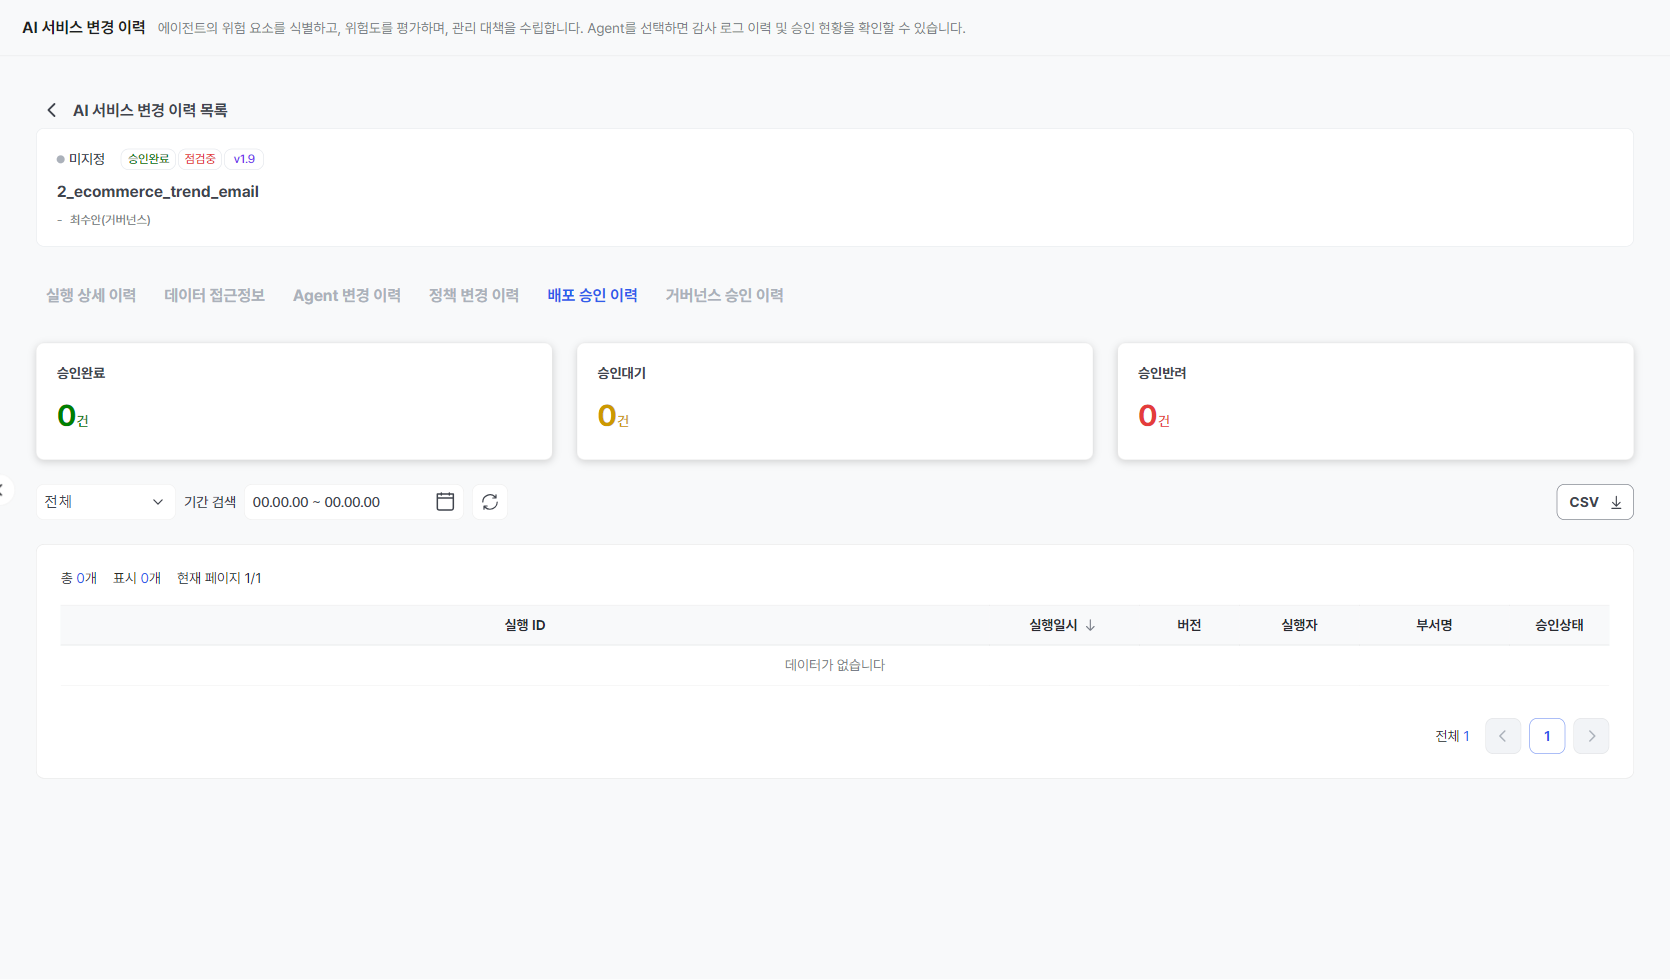Click the 데이터가 없습니다 empty message
1670x980 pixels.
835,665
